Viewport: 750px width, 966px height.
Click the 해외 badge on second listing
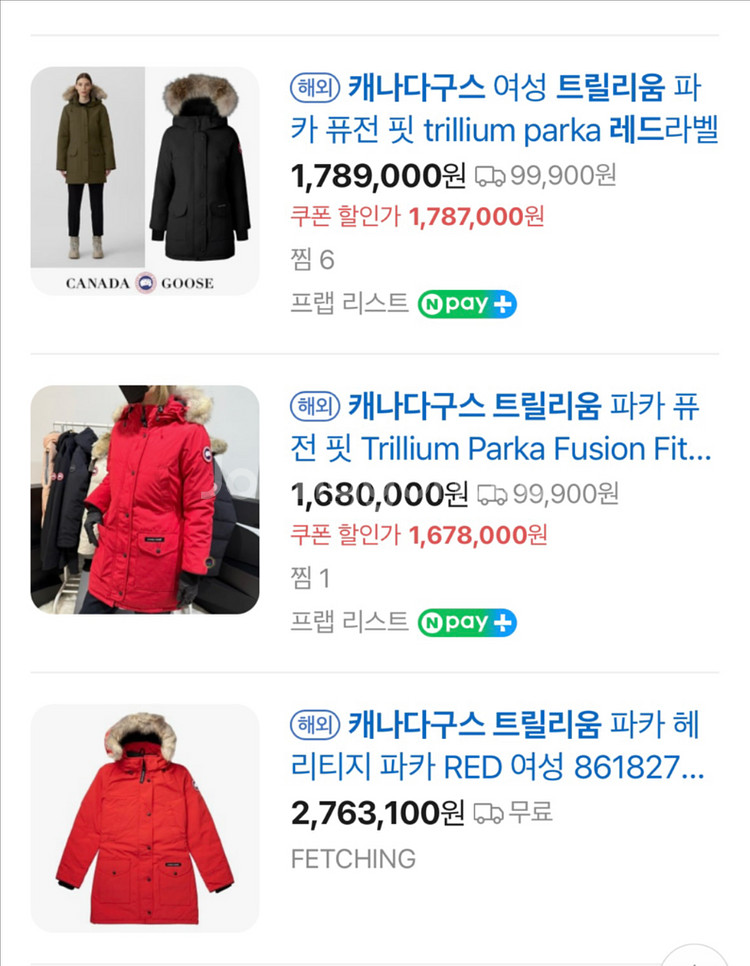point(316,407)
